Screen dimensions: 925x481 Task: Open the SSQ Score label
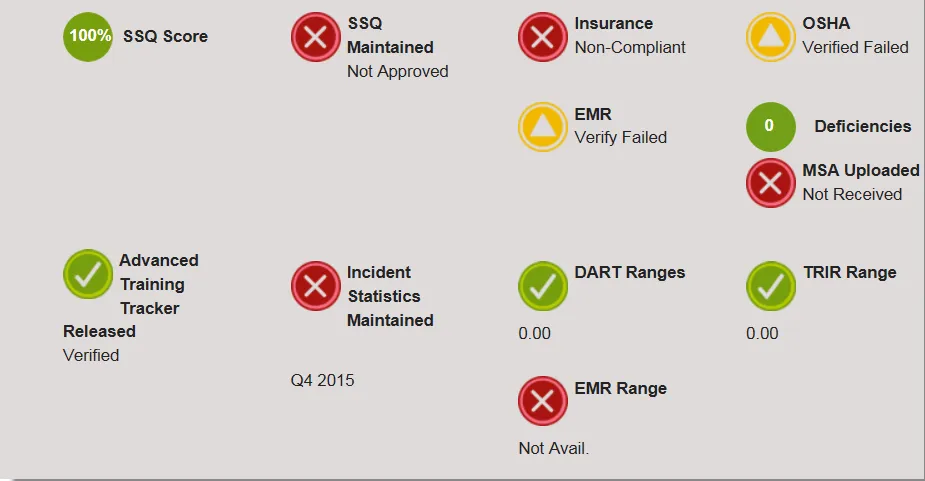pyautogui.click(x=165, y=37)
